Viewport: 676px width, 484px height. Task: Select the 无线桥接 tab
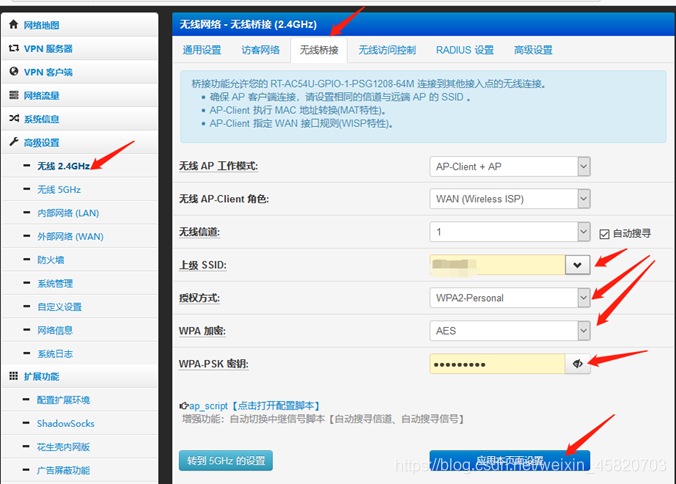(x=319, y=50)
